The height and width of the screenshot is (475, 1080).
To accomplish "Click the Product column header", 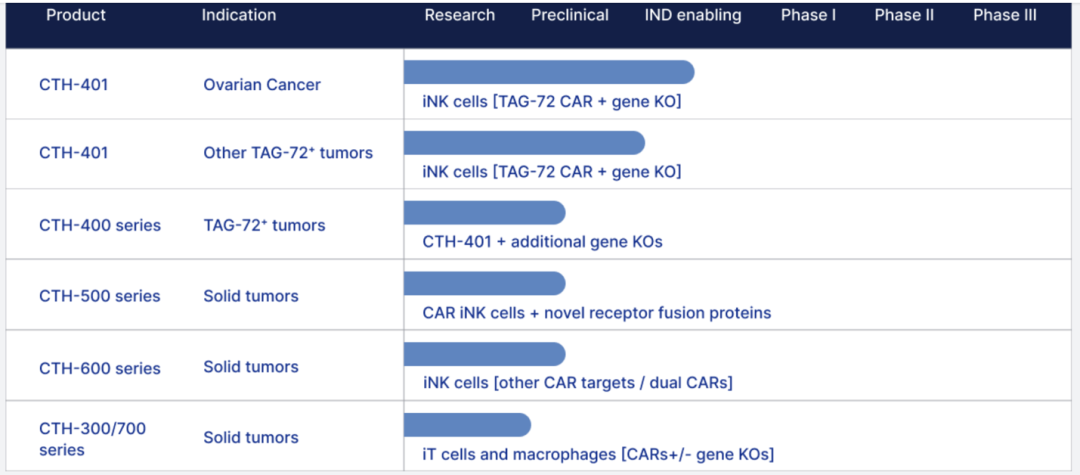I will (76, 15).
